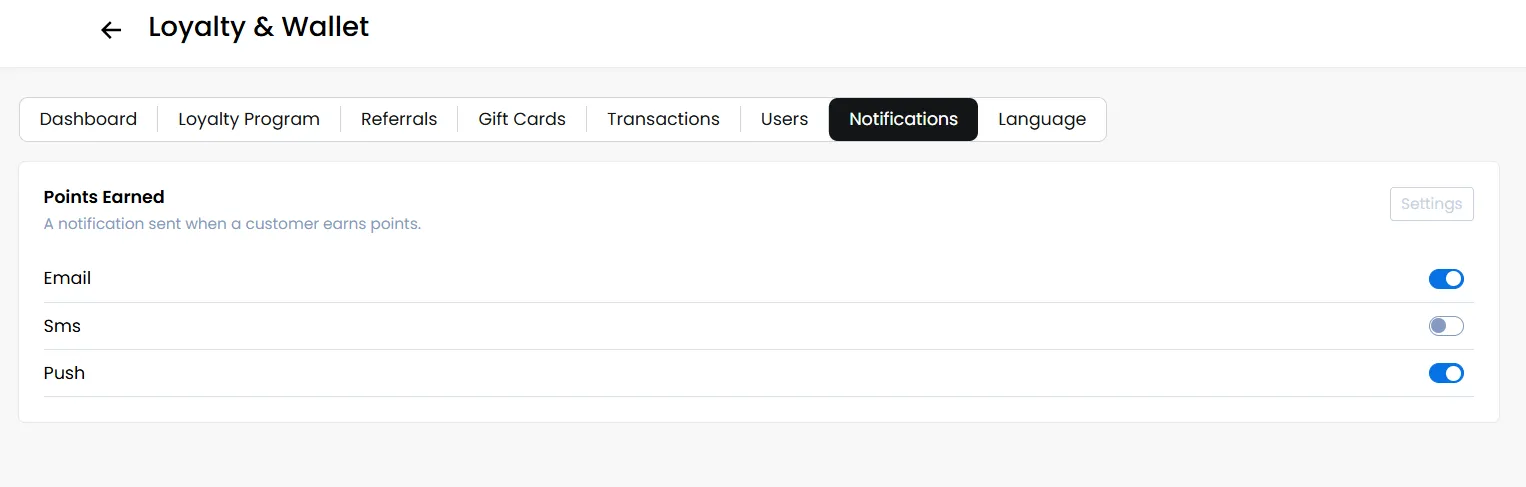Image resolution: width=1526 pixels, height=487 pixels.
Task: Click the Points Earned heading
Action: (104, 197)
